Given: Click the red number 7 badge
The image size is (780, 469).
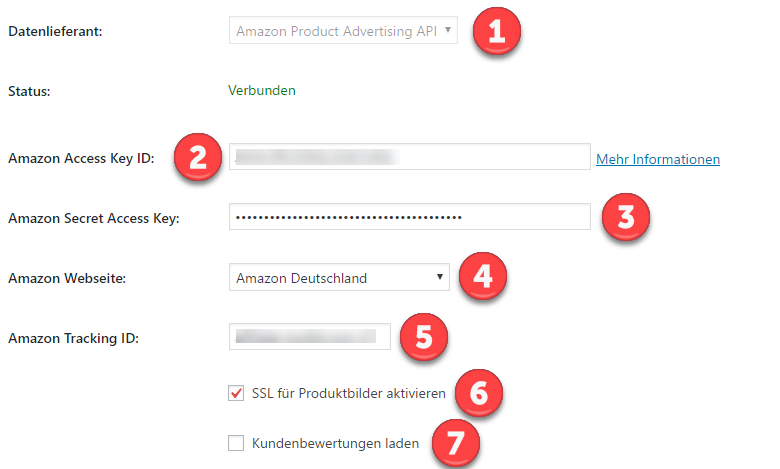Looking at the screenshot, I should coord(455,443).
